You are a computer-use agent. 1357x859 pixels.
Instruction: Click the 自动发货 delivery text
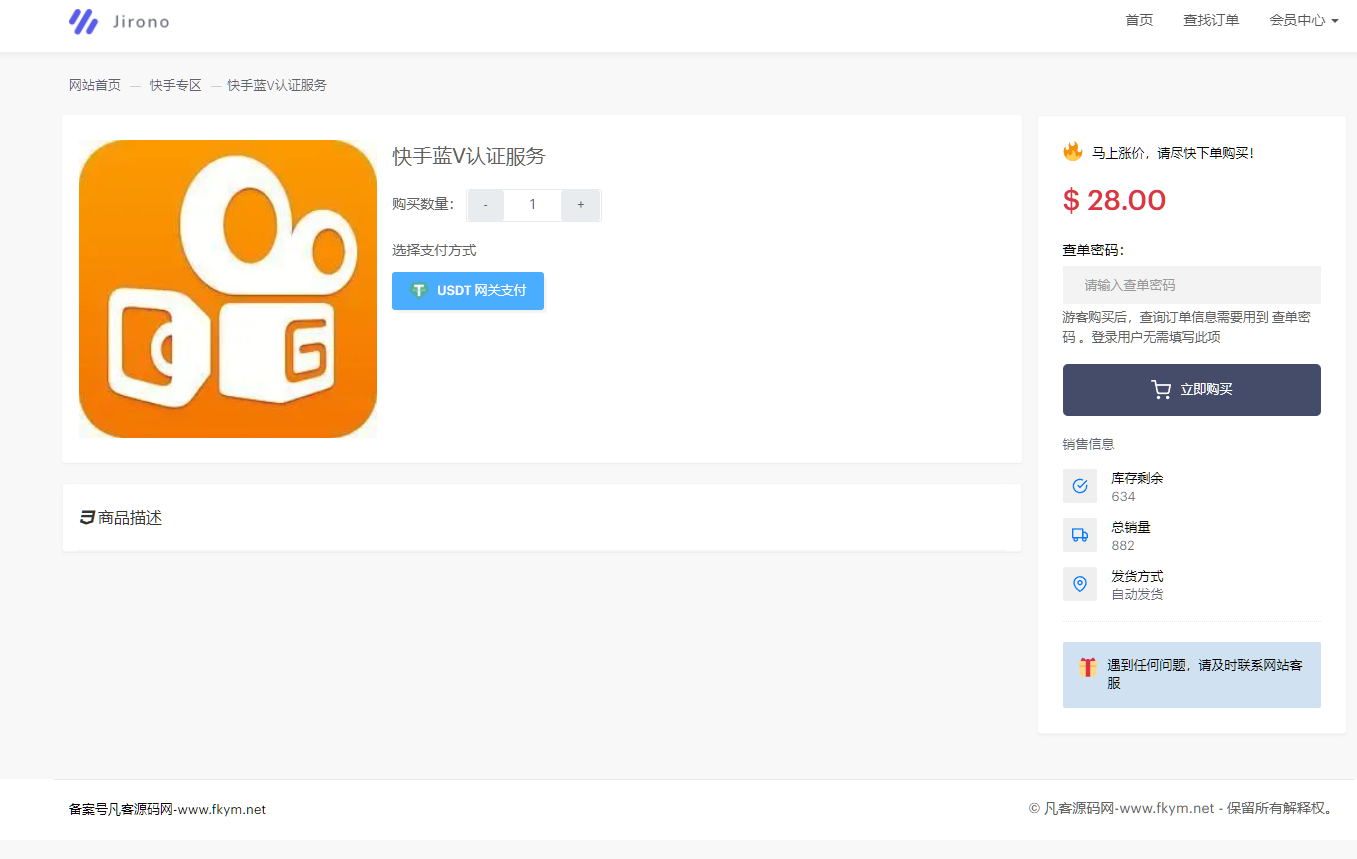[x=1138, y=594]
